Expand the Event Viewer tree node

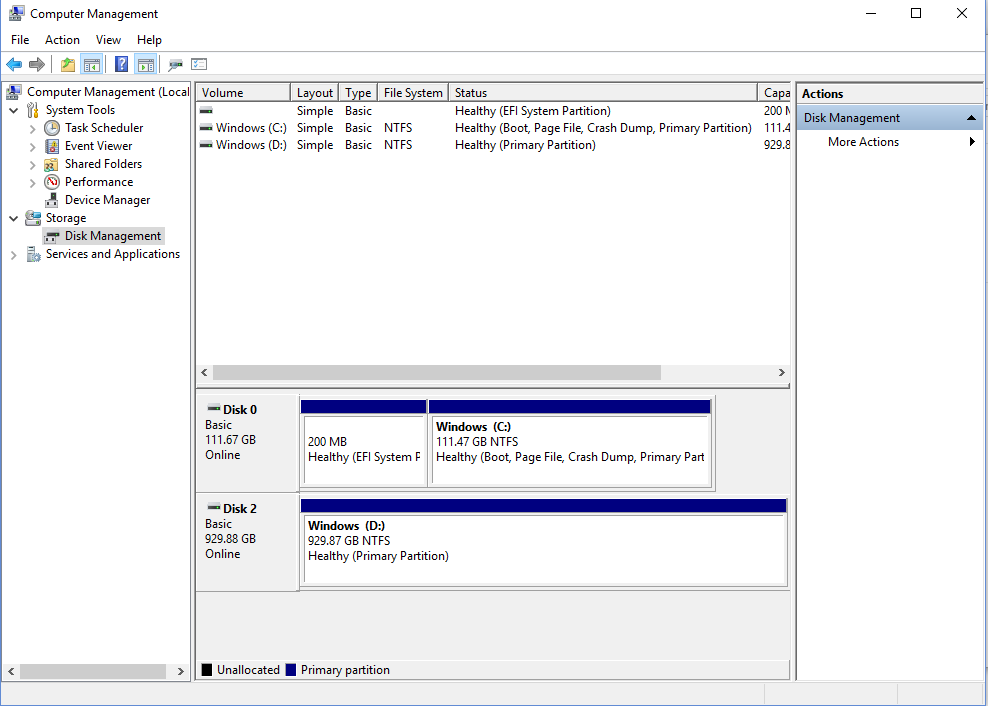[31, 145]
